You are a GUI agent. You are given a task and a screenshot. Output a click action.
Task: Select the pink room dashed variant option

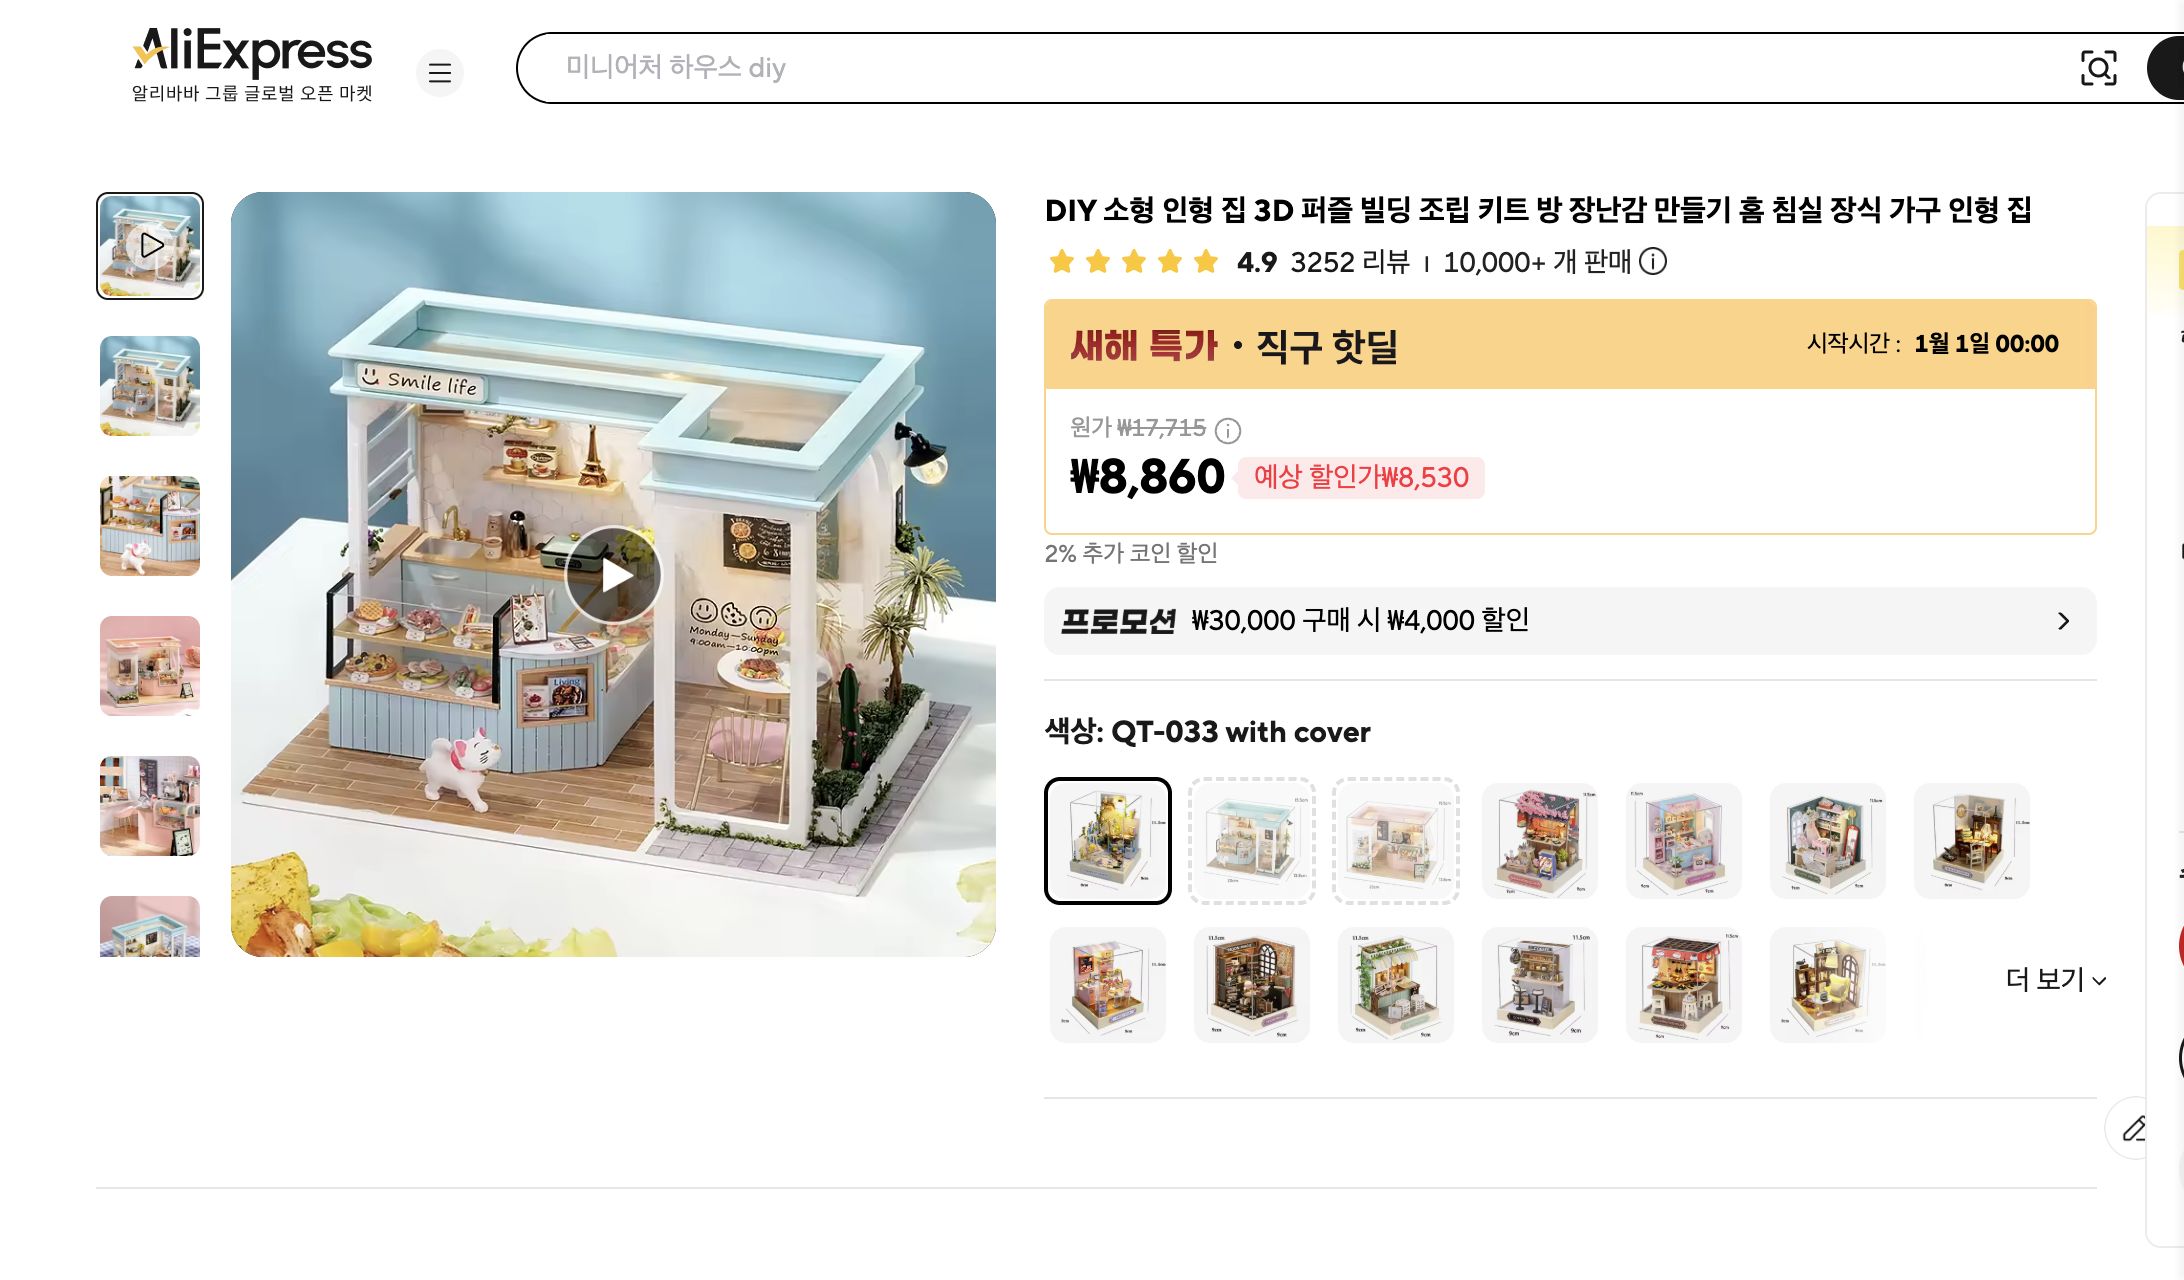pyautogui.click(x=1396, y=841)
